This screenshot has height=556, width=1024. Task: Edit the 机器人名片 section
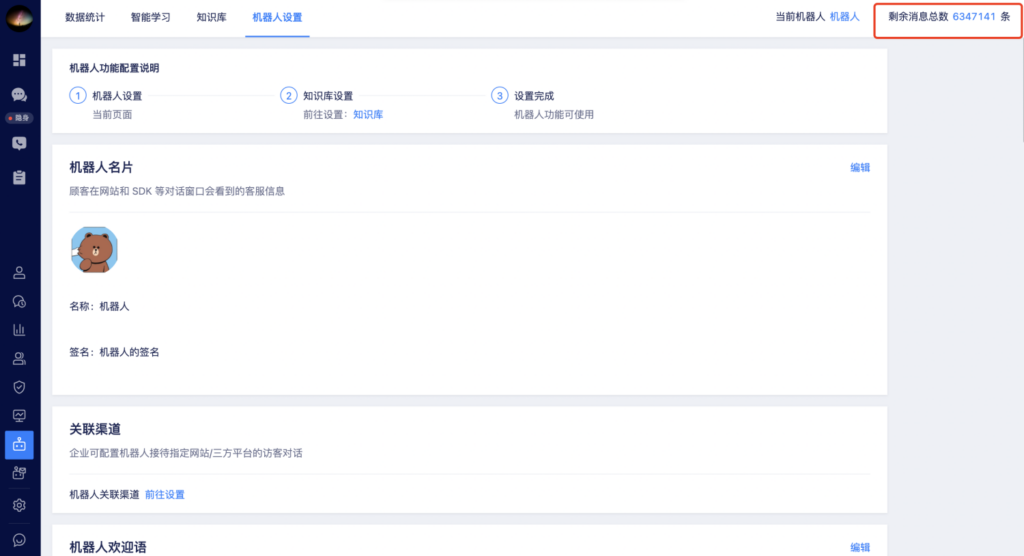(860, 168)
